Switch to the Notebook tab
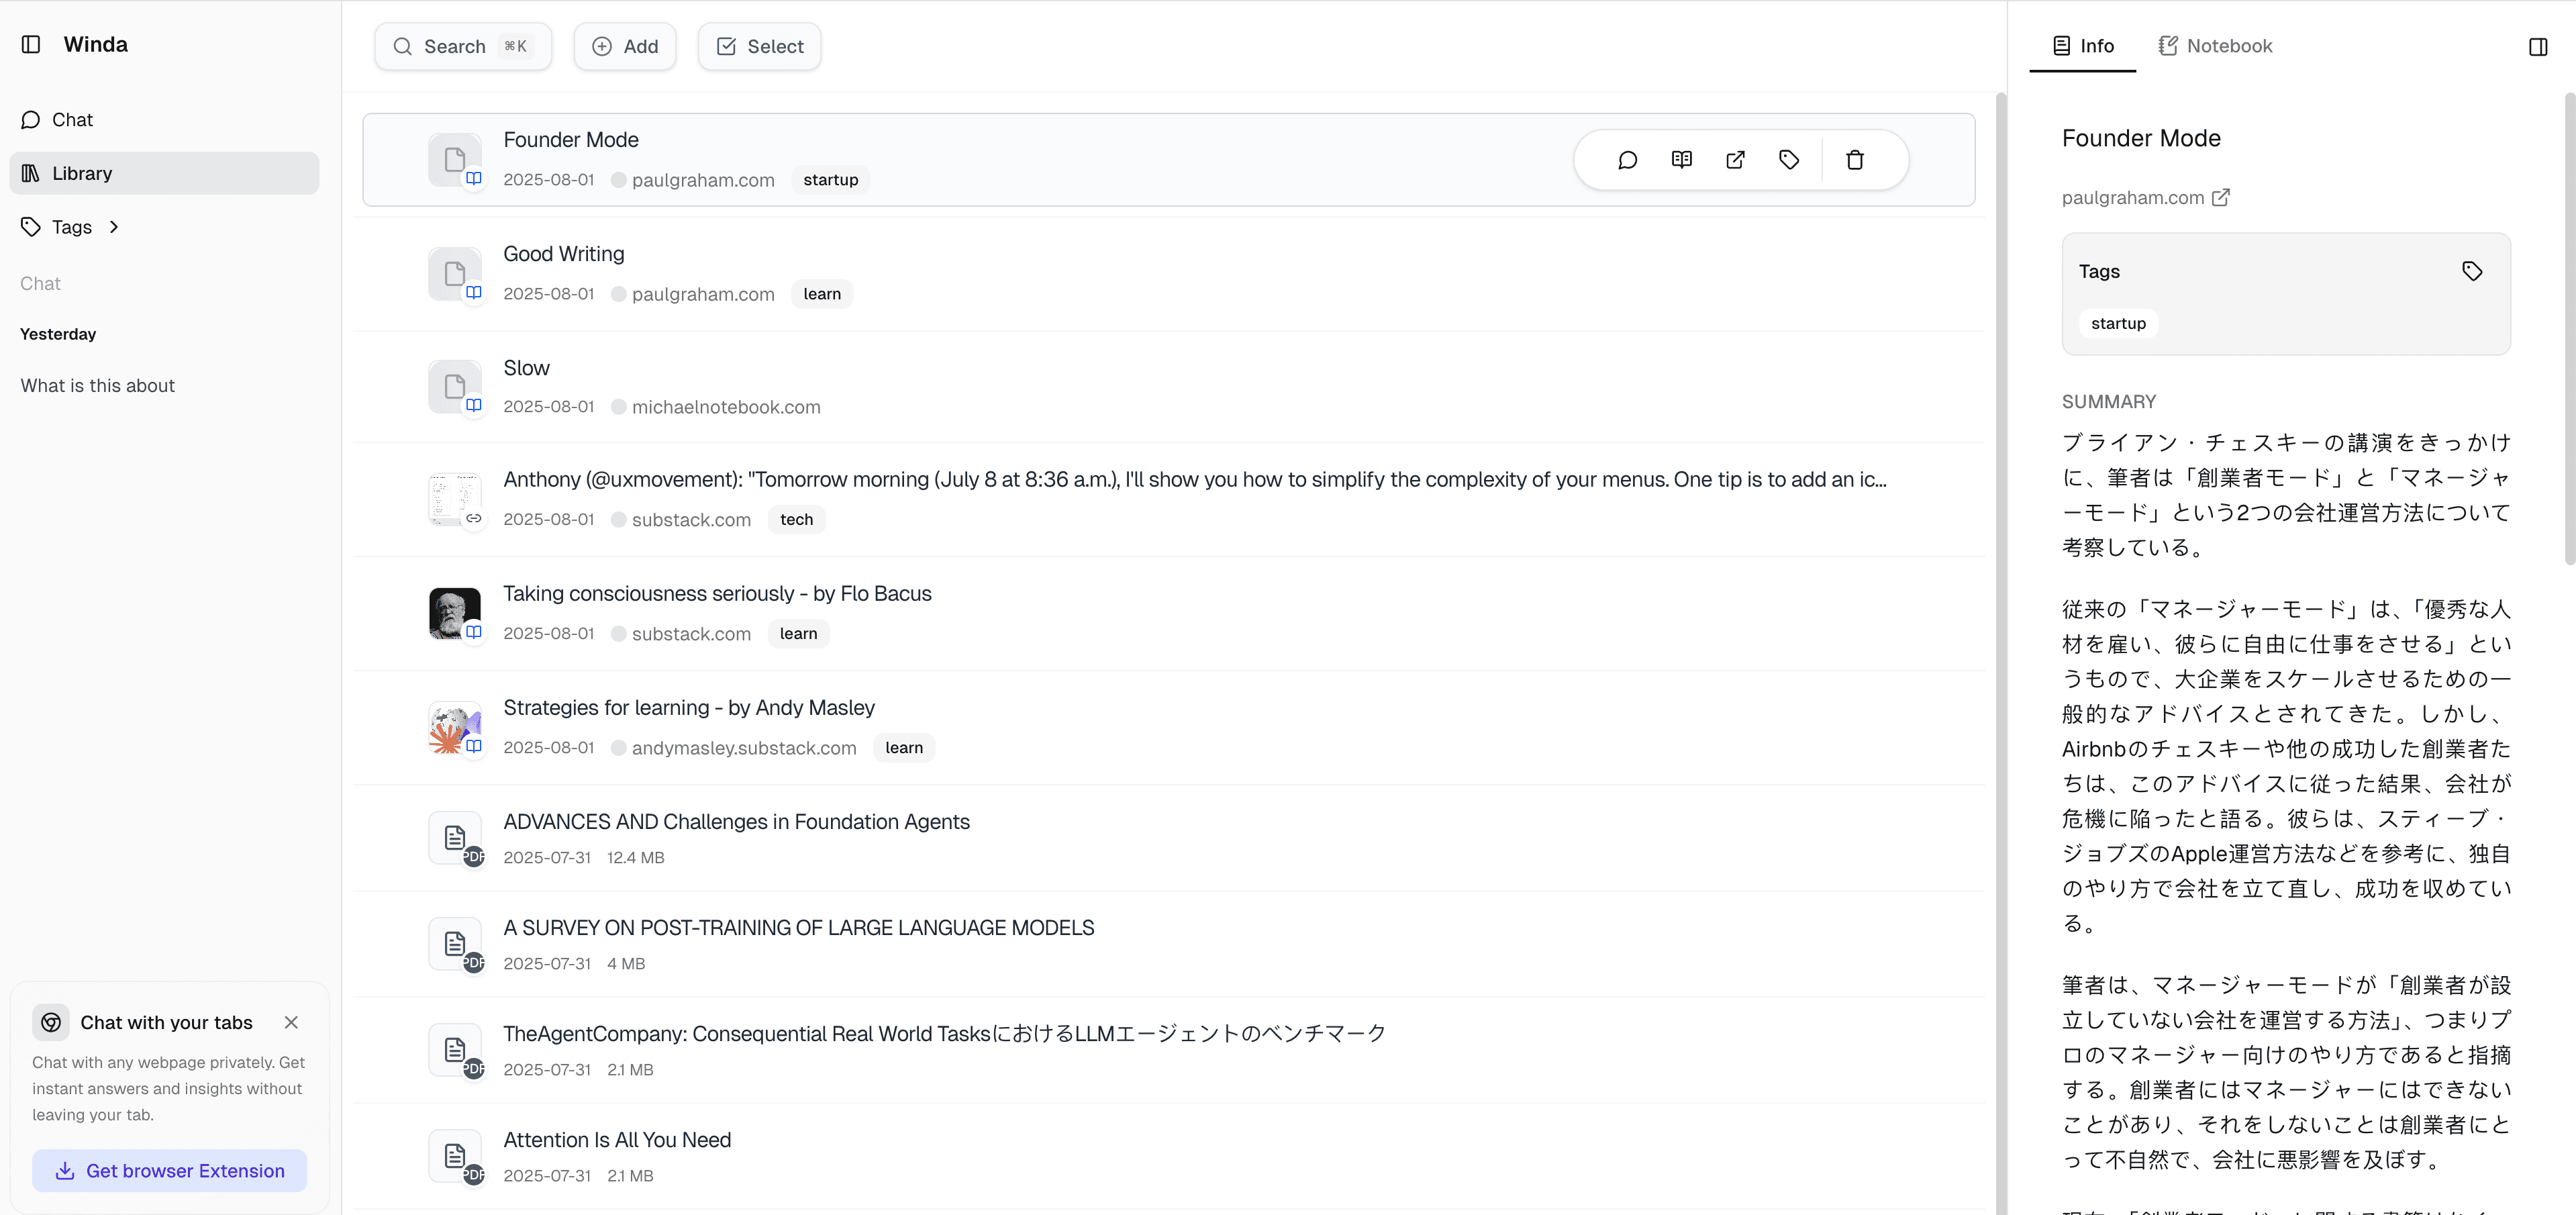The image size is (2576, 1215). pyautogui.click(x=2216, y=45)
